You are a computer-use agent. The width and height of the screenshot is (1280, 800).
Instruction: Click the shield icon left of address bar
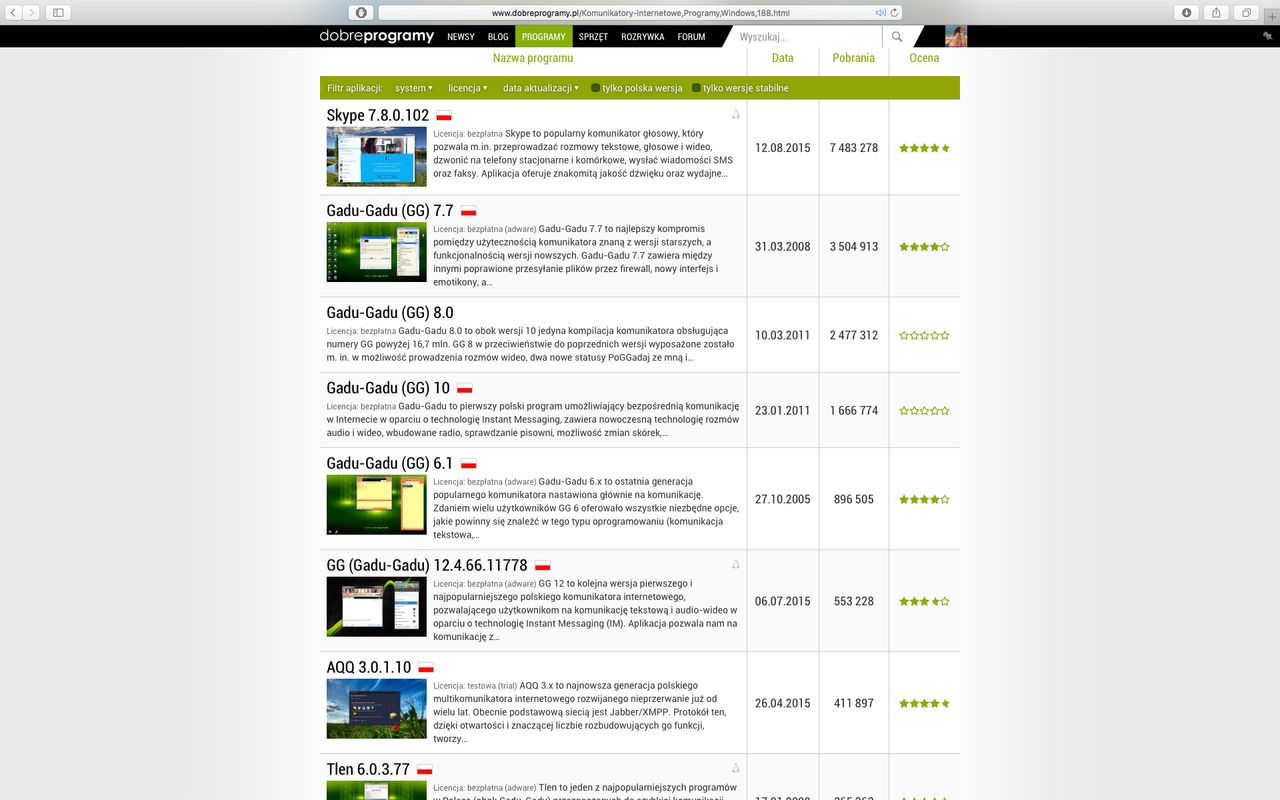pos(361,12)
